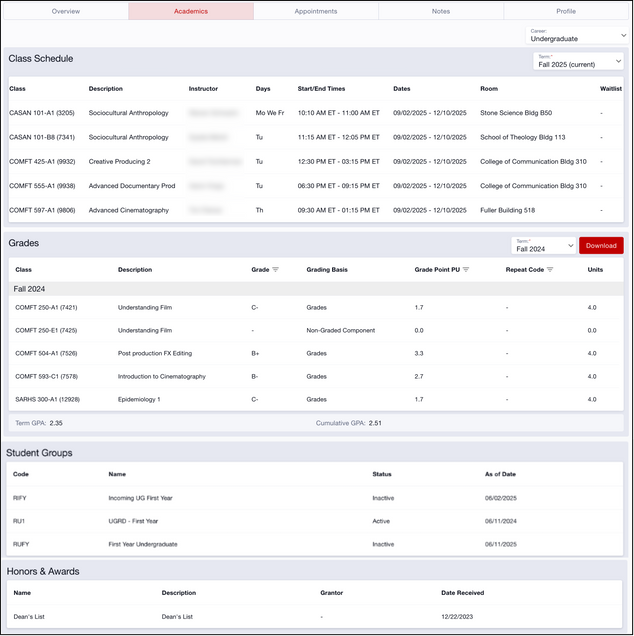634x636 pixels.
Task: Open the Career Undergraduate dropdown
Action: point(578,36)
